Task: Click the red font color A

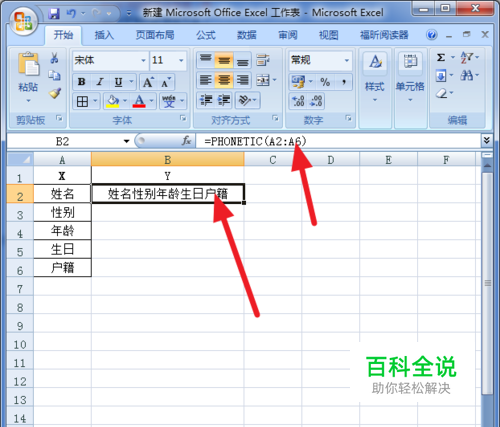Action: pos(139,101)
